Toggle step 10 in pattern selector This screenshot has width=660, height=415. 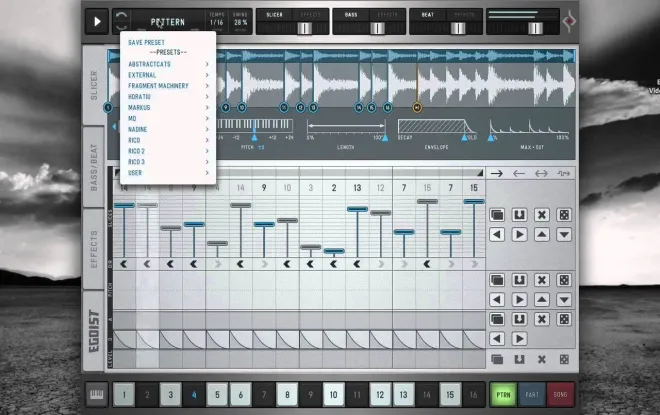click(x=333, y=394)
